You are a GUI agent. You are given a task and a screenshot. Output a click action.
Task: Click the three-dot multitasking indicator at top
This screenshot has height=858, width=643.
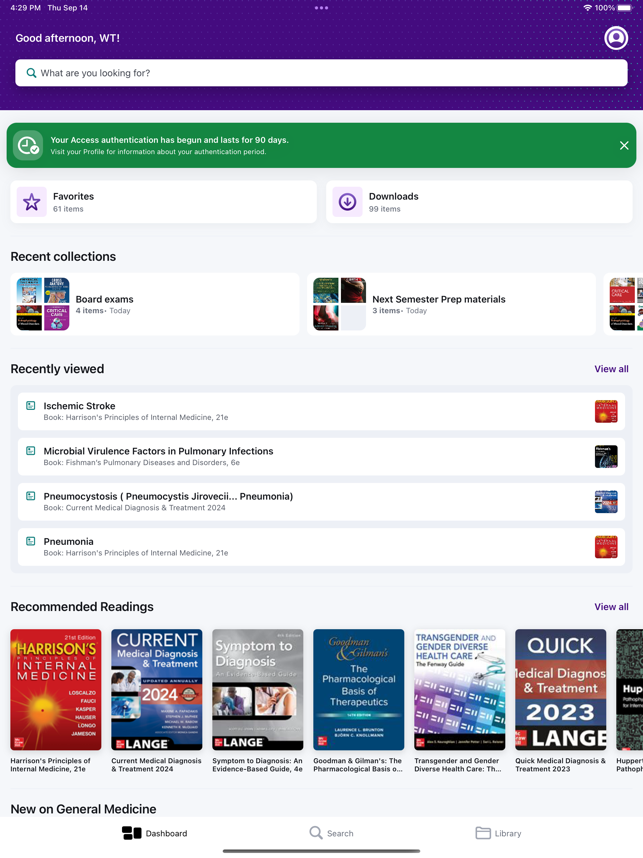[321, 8]
